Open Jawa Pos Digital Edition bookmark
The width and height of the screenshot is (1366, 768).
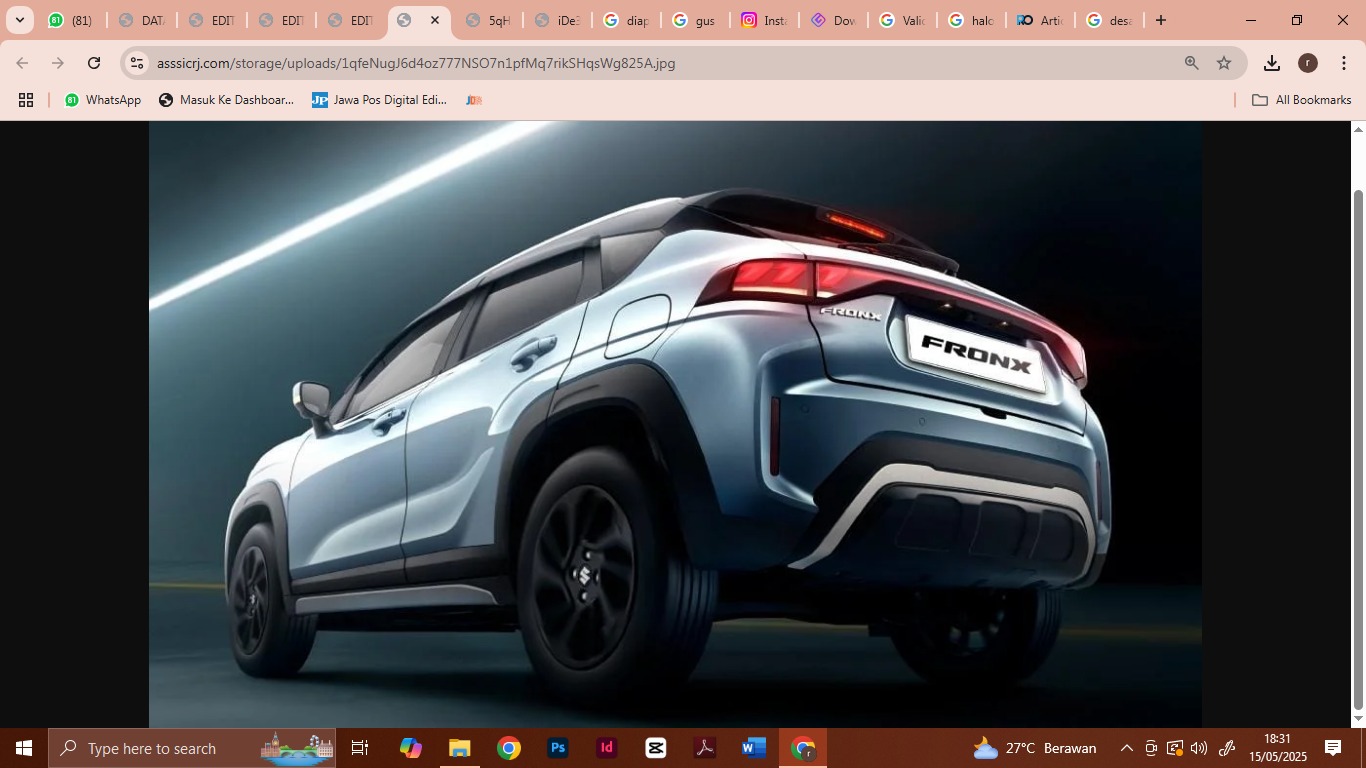[x=380, y=100]
